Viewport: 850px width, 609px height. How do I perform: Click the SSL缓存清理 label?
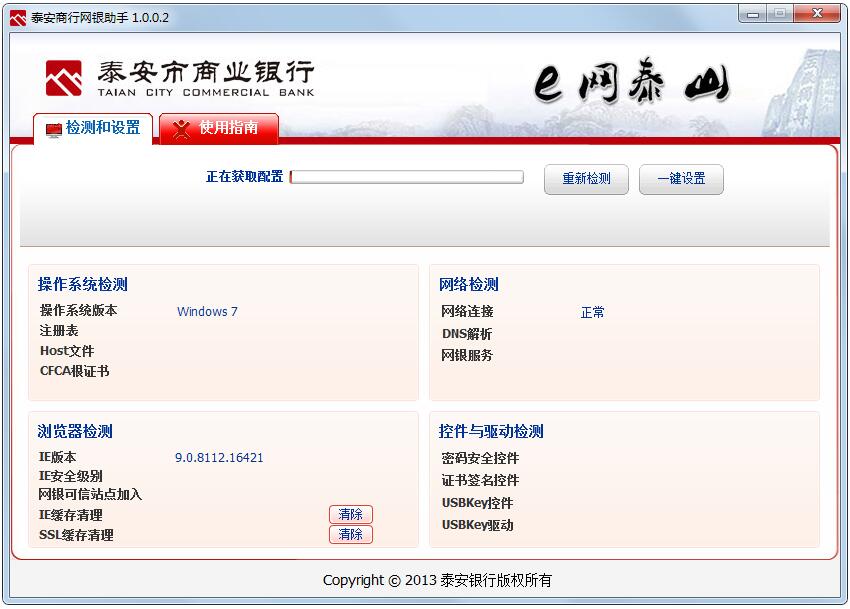pyautogui.click(x=76, y=535)
